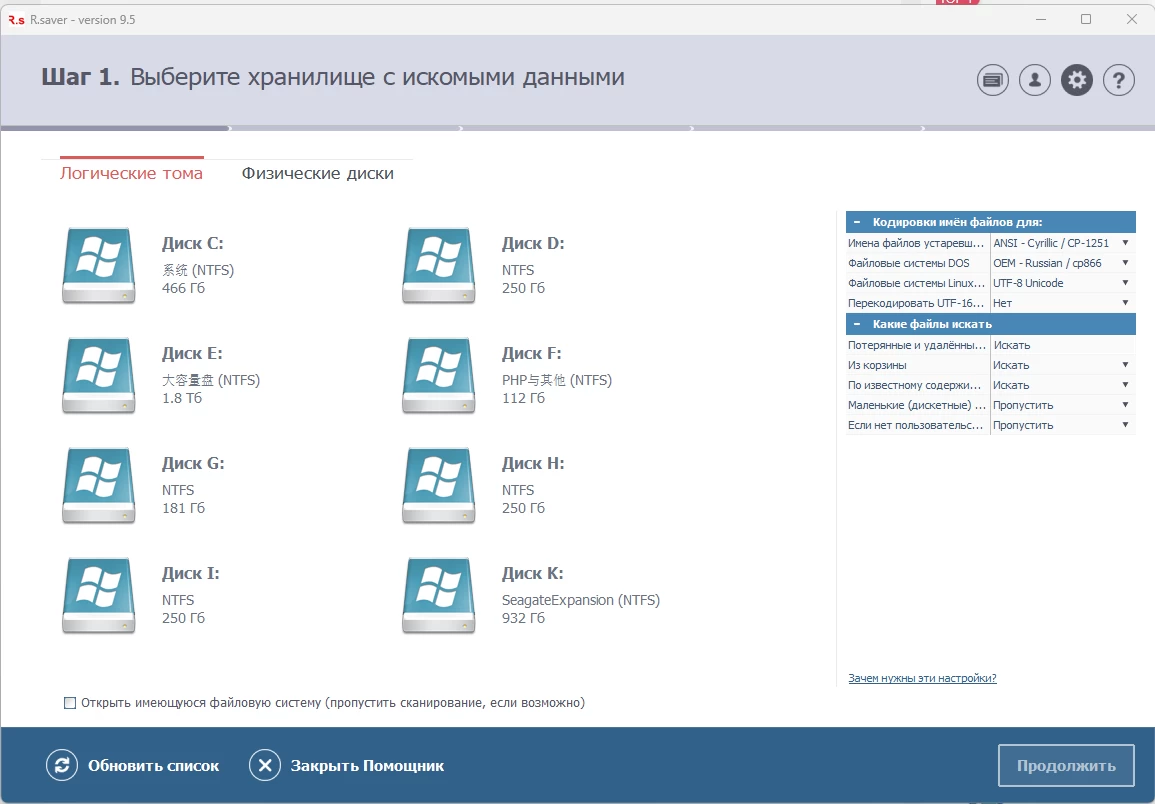1155x804 pixels.
Task: Click the user profile icon in header
Action: 1034,81
